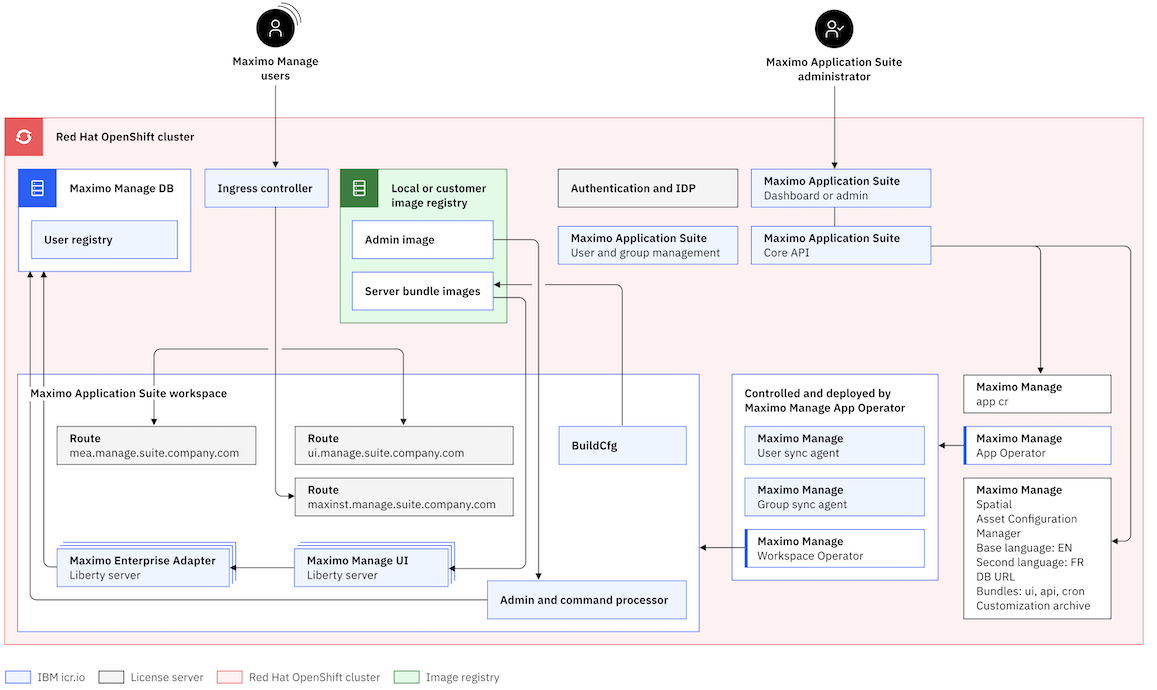
Task: Click the User registry box
Action: click(x=104, y=240)
